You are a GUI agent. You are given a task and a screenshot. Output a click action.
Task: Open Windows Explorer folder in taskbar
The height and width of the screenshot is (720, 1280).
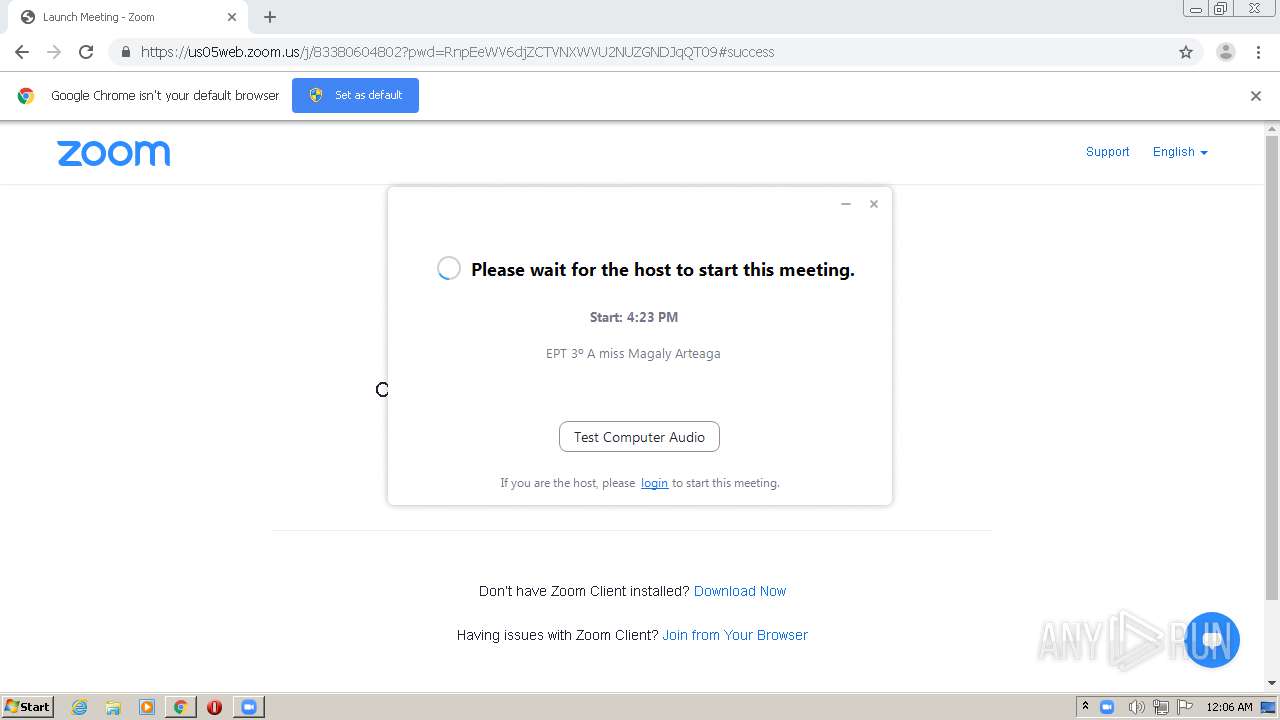point(113,707)
